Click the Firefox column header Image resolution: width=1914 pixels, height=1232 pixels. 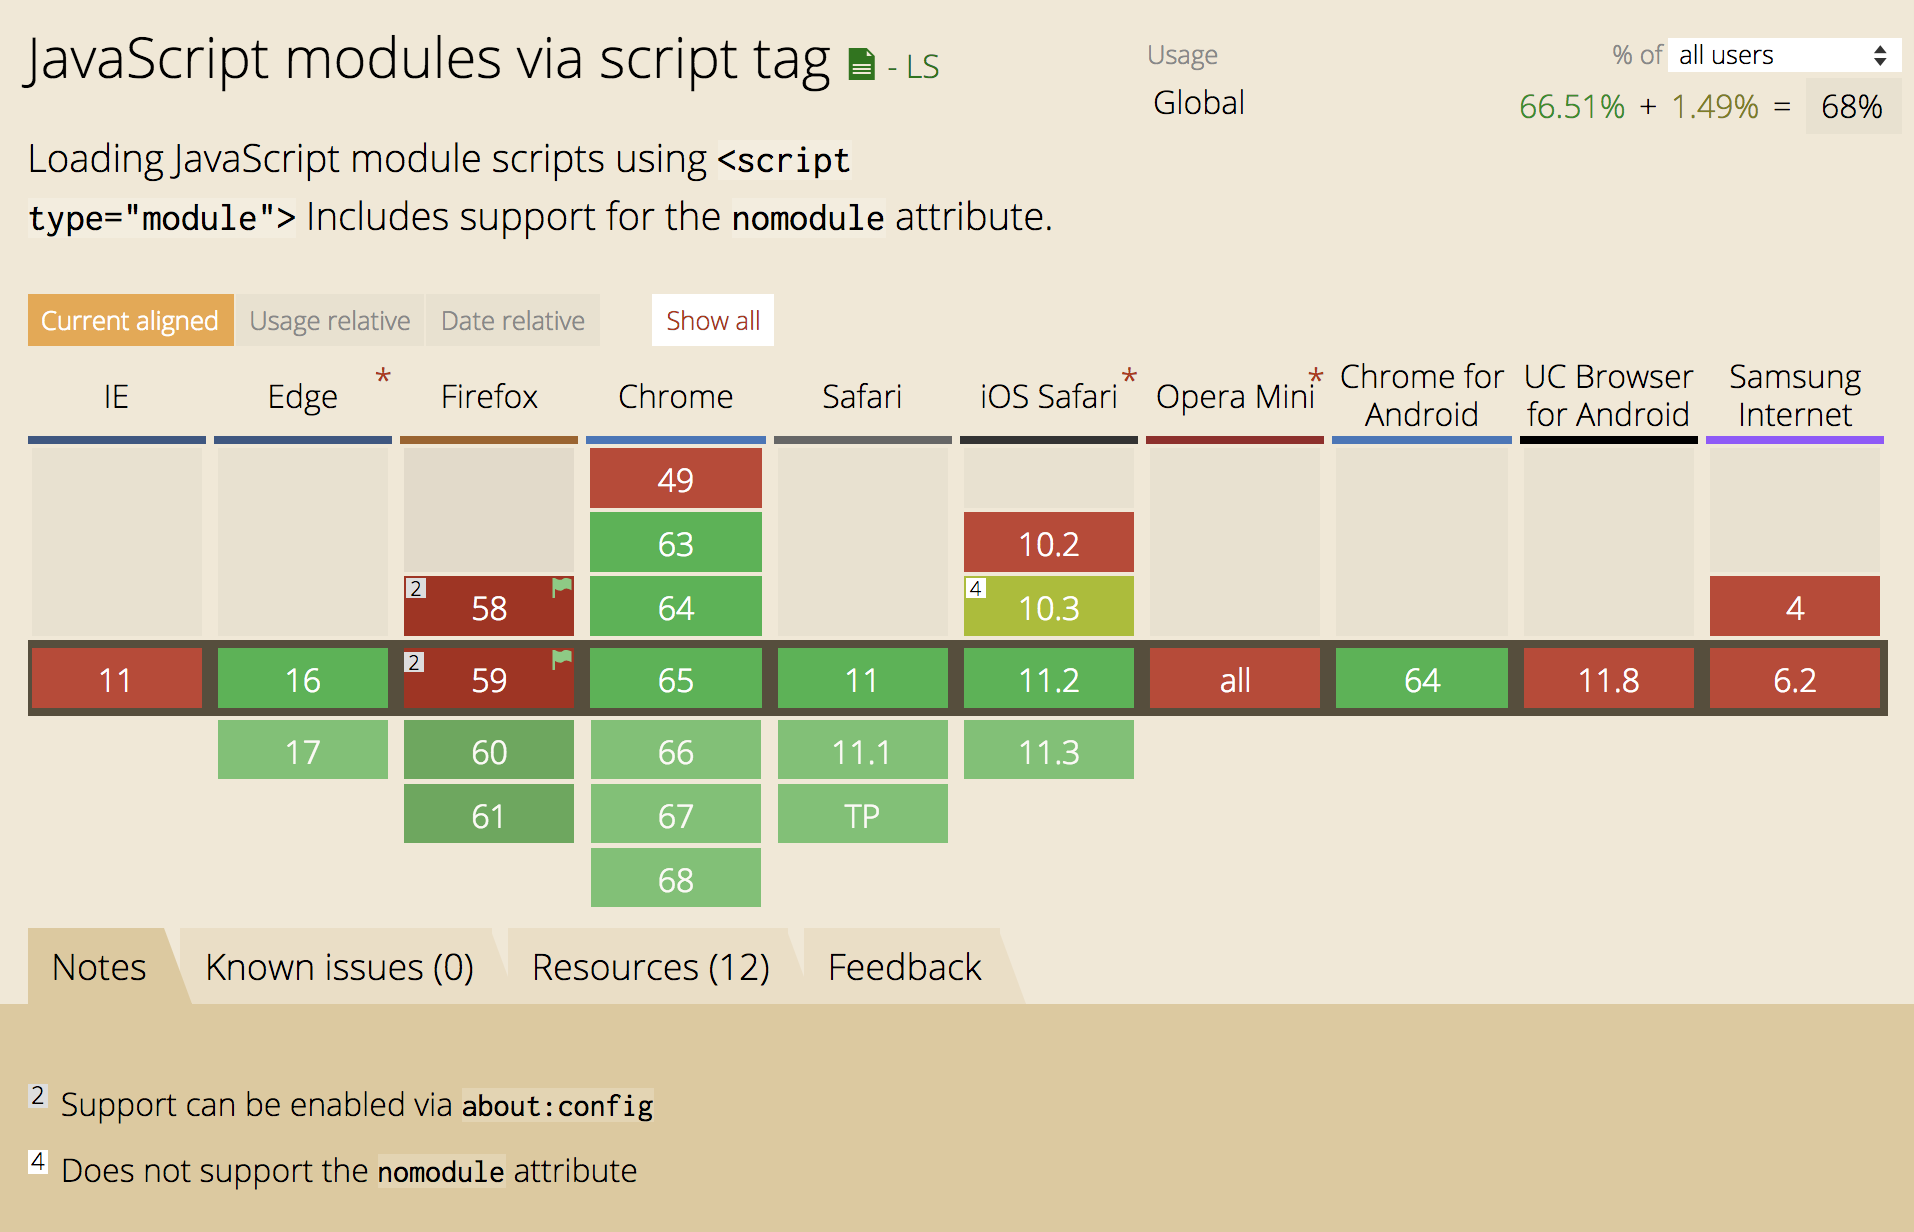489,397
